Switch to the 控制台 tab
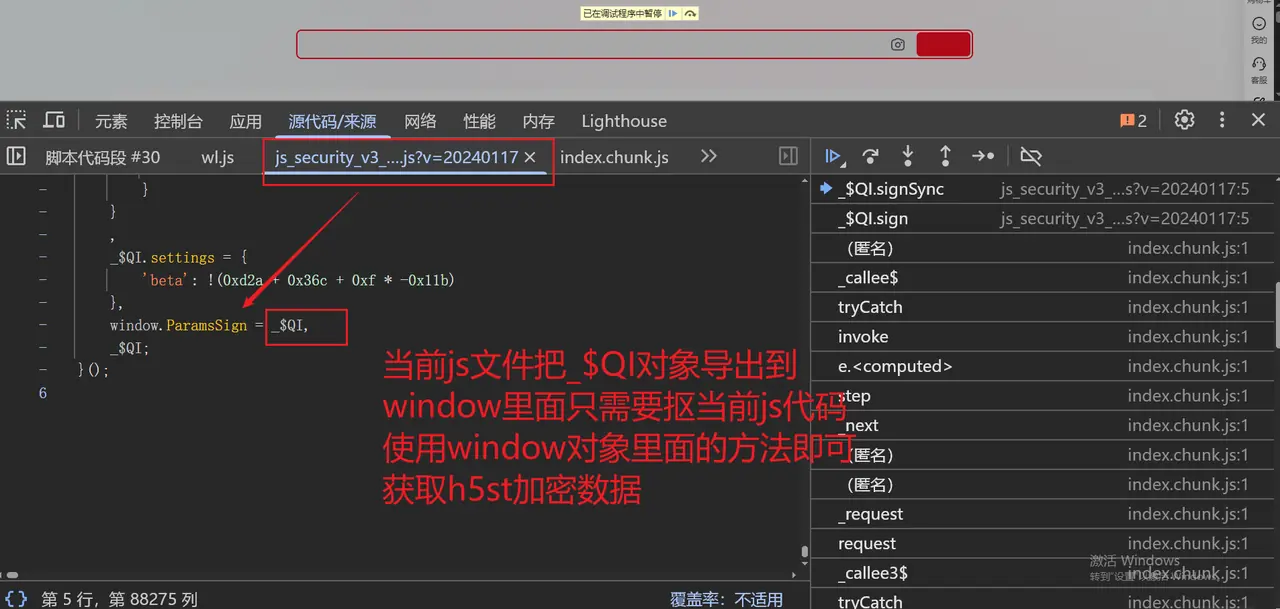Image resolution: width=1280 pixels, height=609 pixels. pos(178,120)
